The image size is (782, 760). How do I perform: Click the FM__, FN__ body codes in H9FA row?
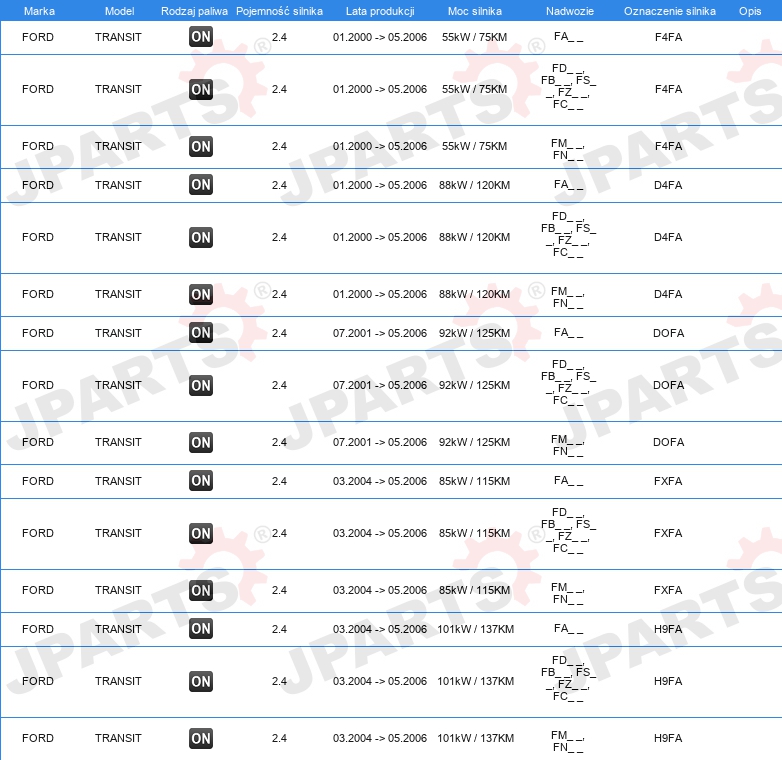tap(568, 741)
